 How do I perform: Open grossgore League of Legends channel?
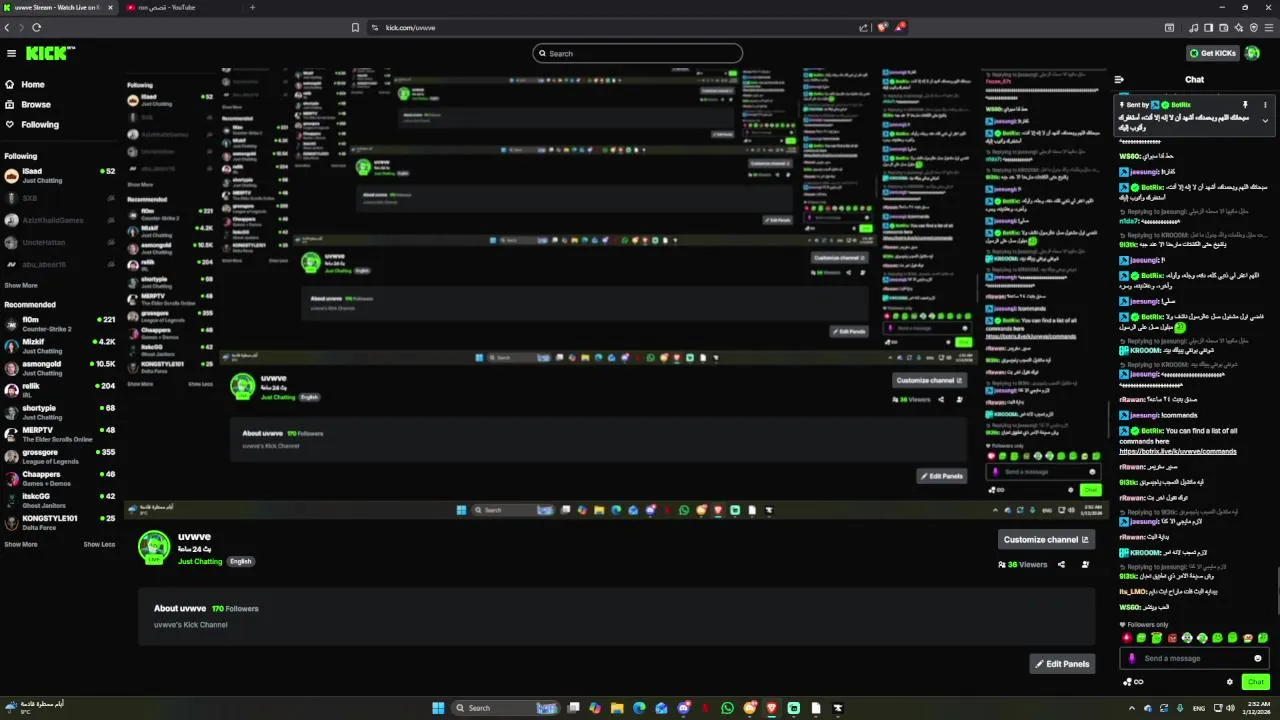[x=60, y=456]
